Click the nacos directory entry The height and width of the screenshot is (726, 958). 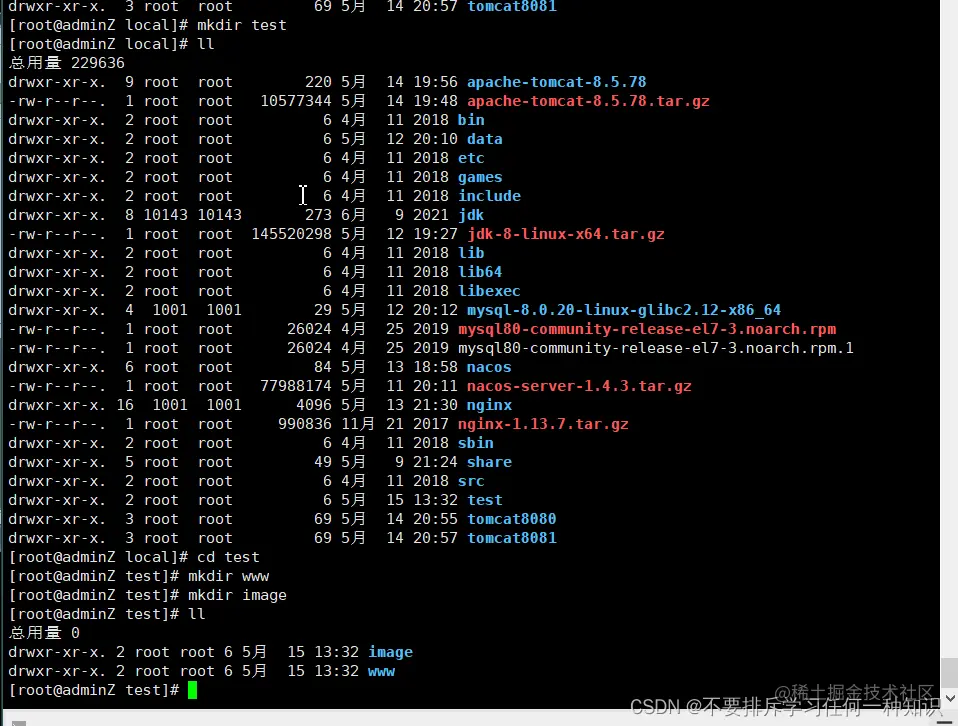[x=489, y=367]
